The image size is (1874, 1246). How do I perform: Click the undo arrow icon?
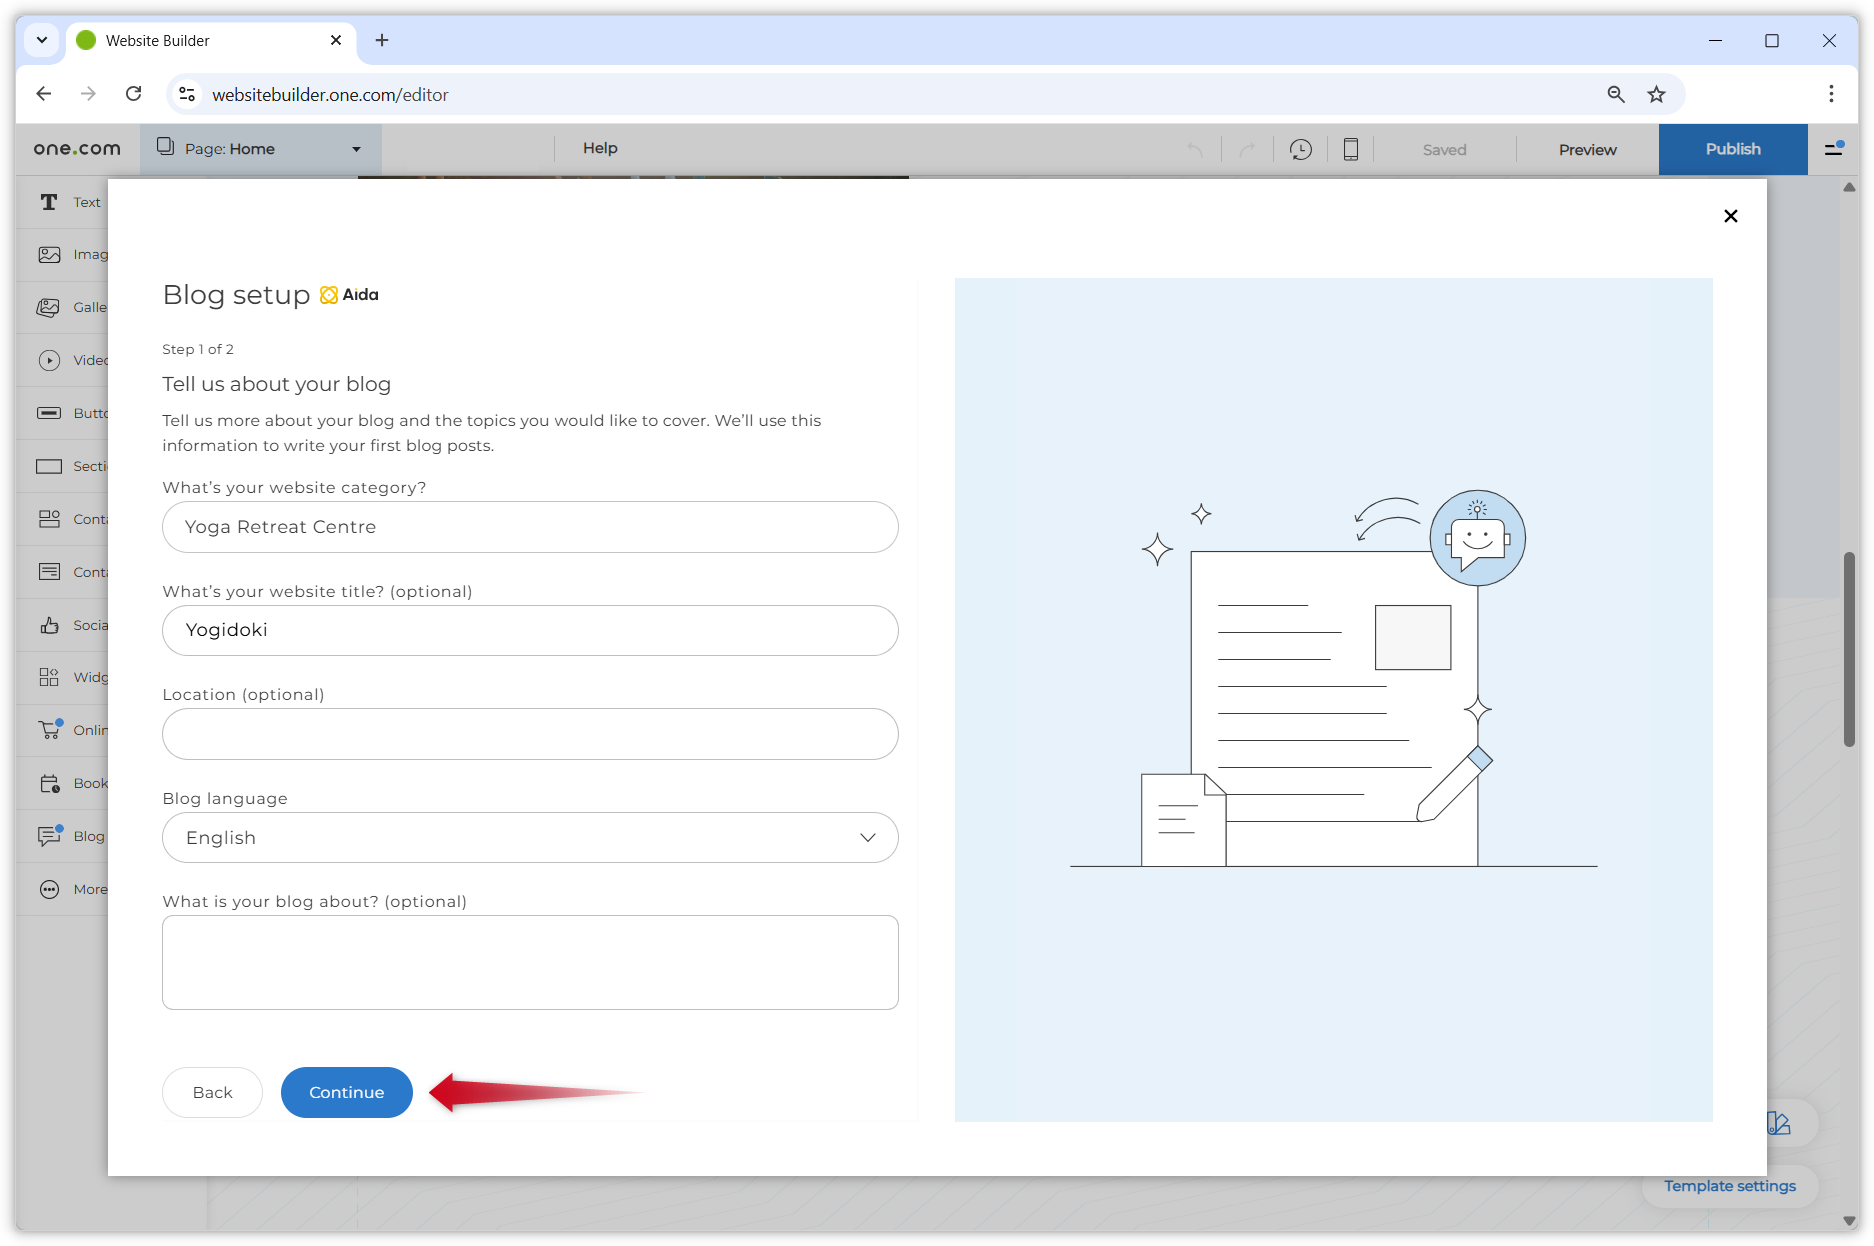[1196, 148]
